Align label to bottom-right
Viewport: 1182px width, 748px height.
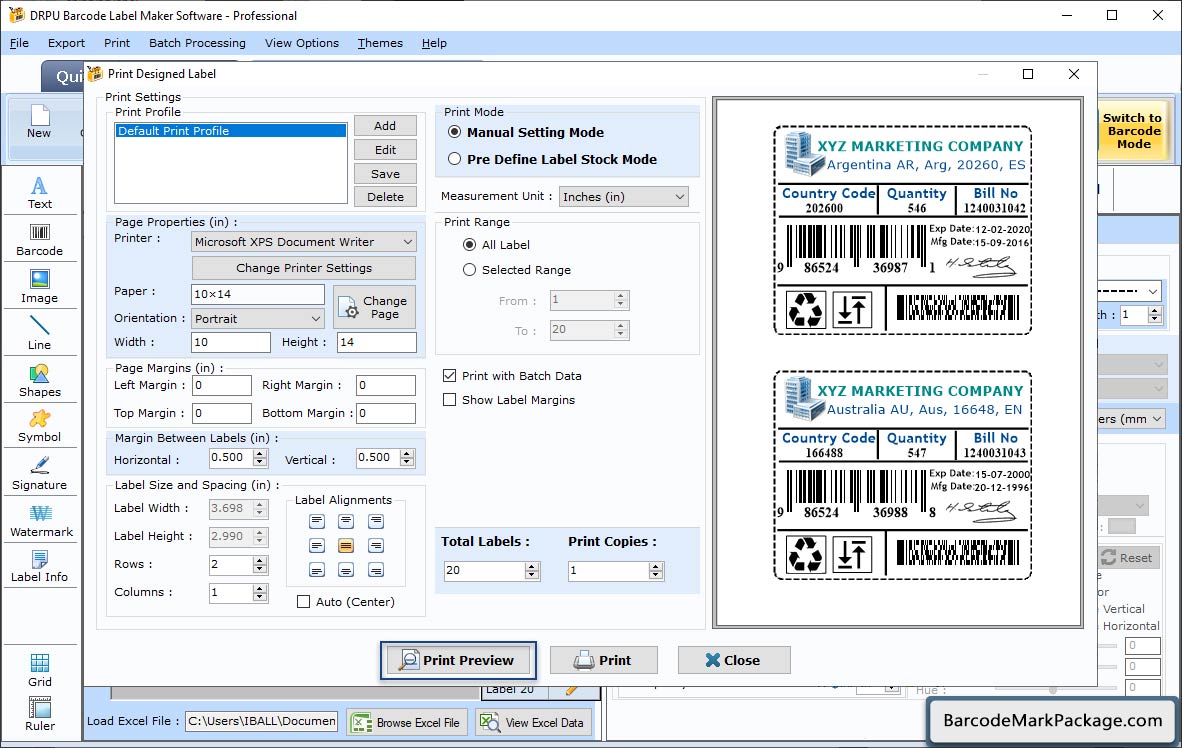(375, 570)
